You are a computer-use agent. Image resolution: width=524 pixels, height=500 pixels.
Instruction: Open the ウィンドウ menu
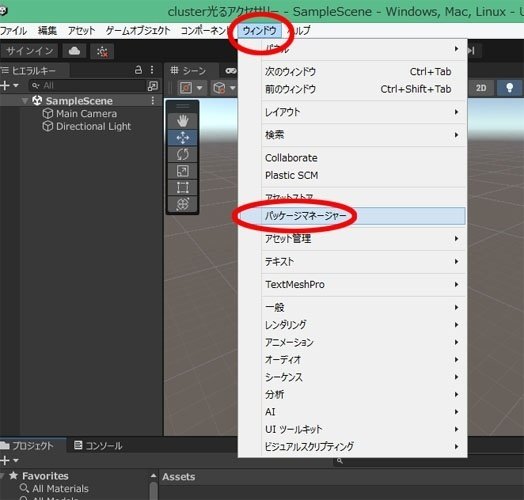259,31
